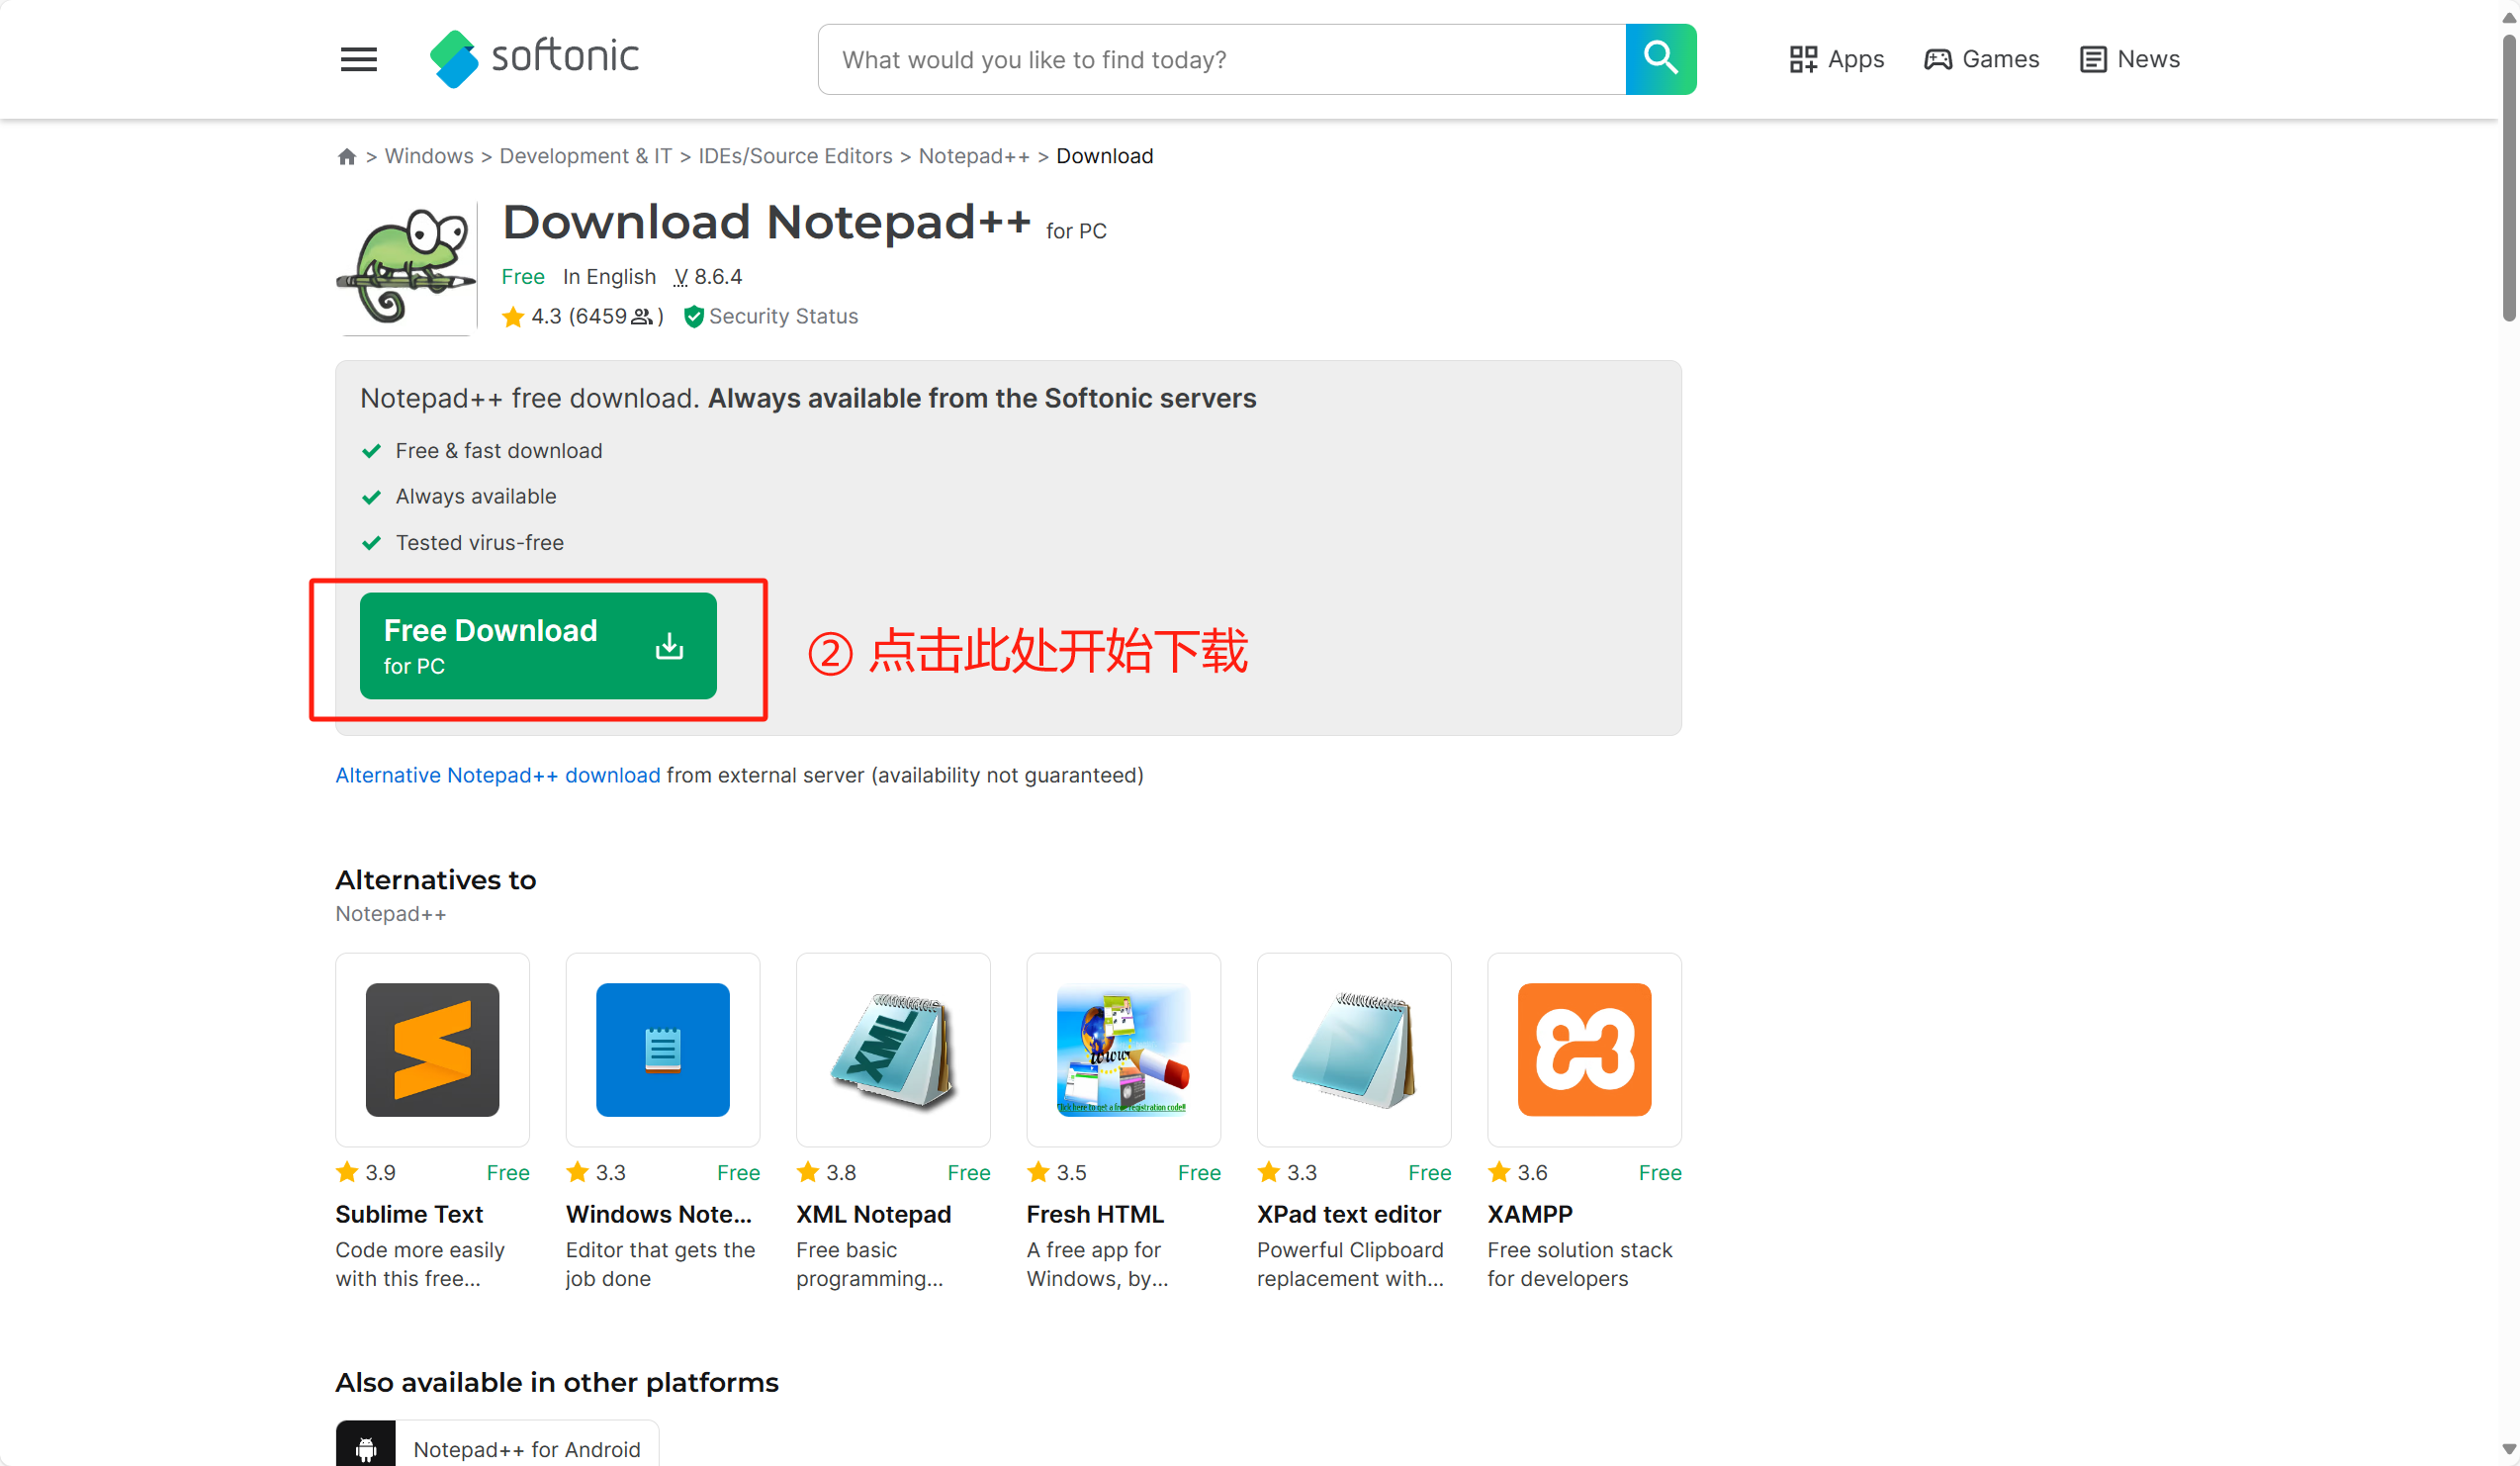The image size is (2520, 1466).
Task: Click the 4.3 (6459) rating text
Action: pos(597,316)
